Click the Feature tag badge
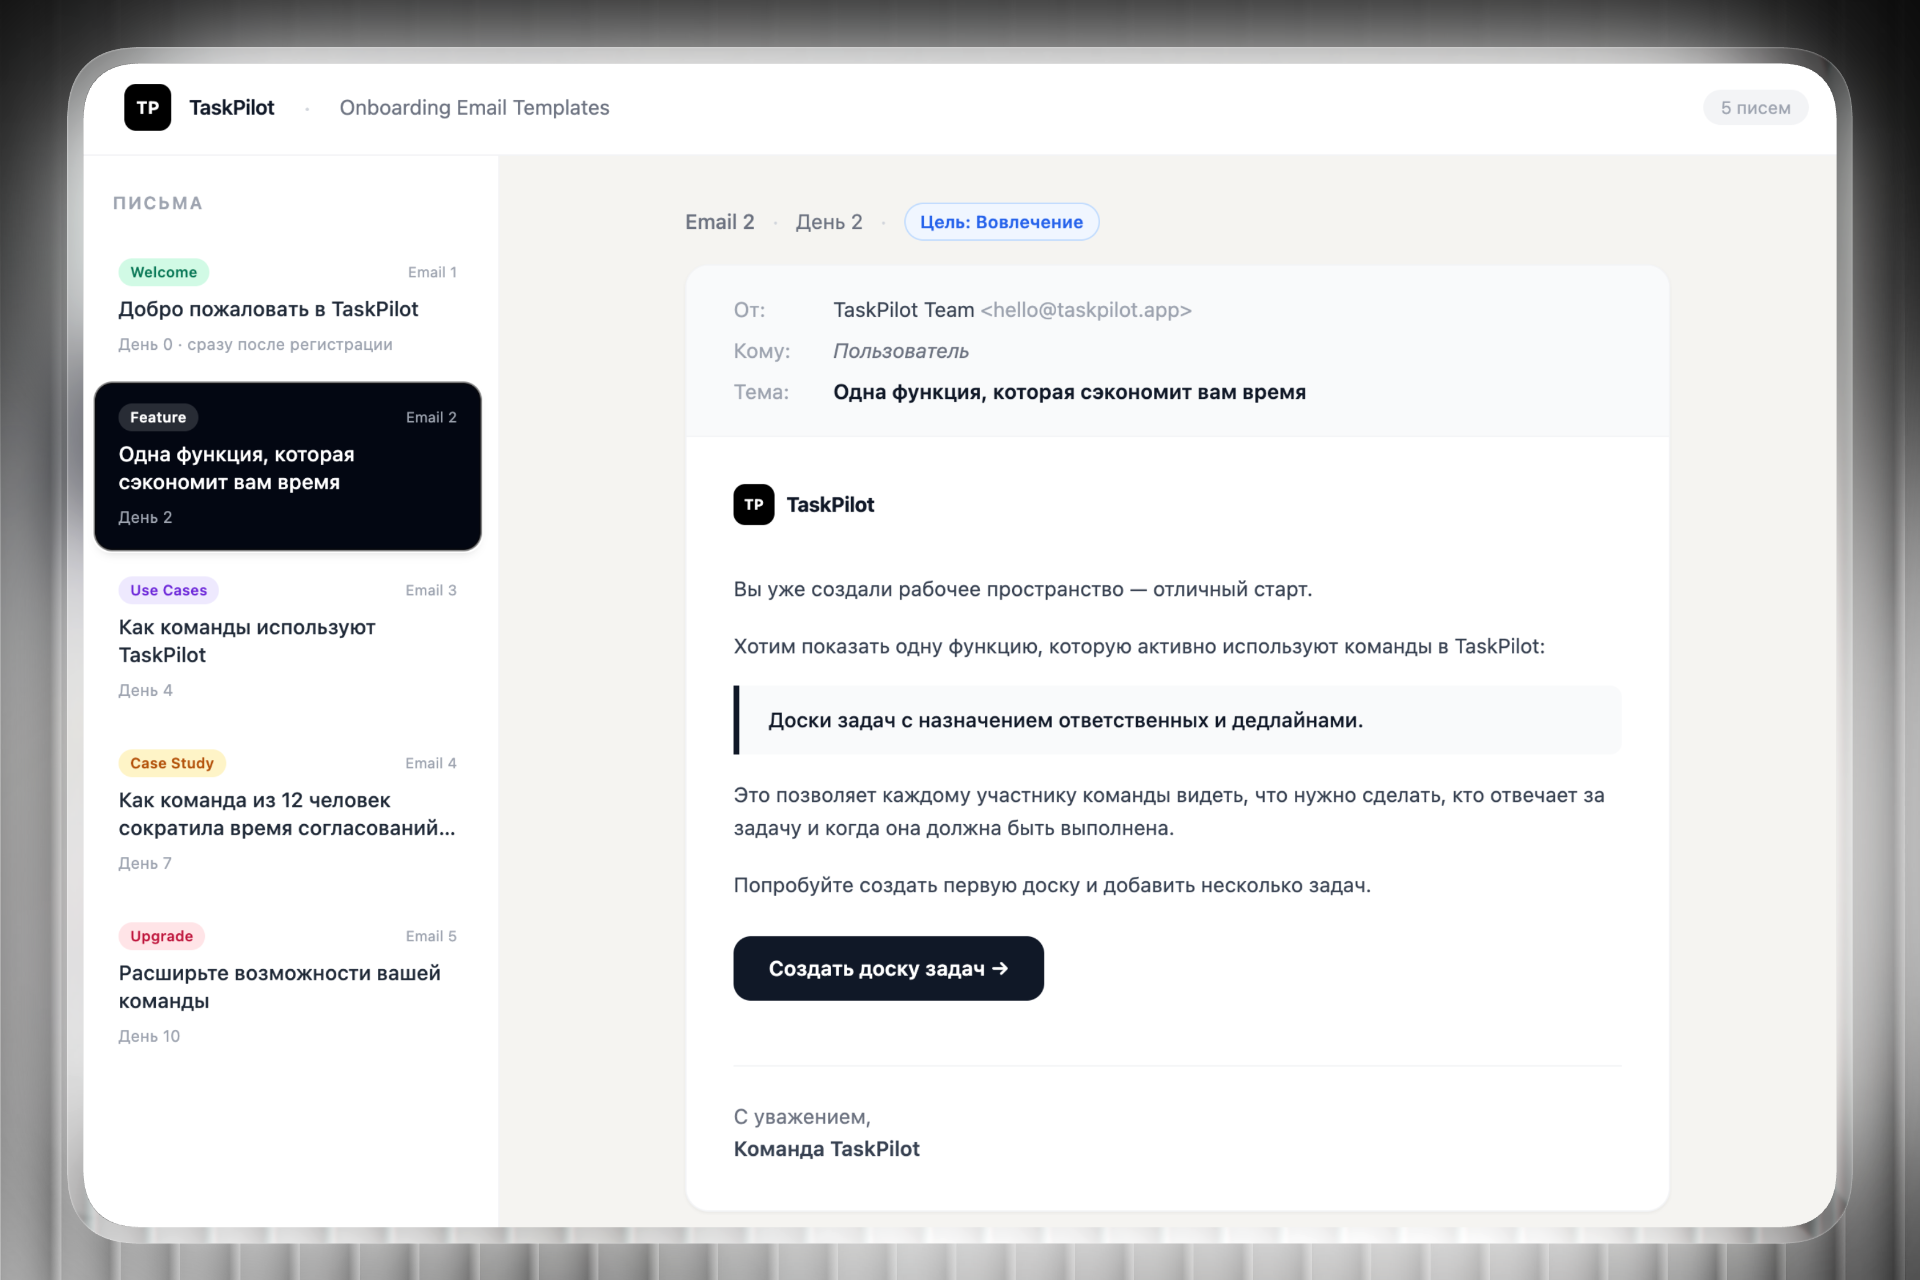 pos(158,417)
